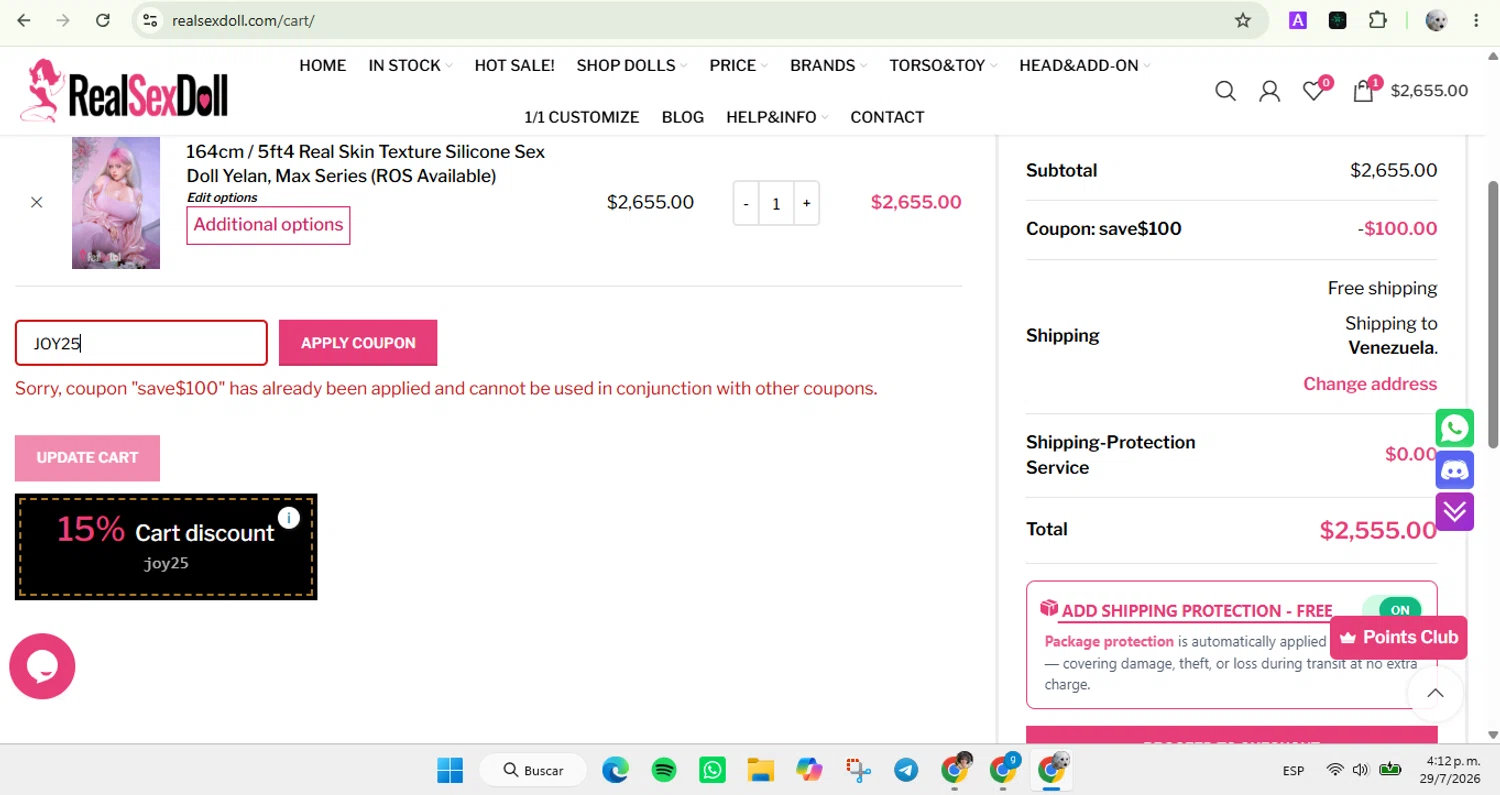Expand the TORSO&TOY menu
Viewport: 1500px width, 795px height.
tap(944, 65)
